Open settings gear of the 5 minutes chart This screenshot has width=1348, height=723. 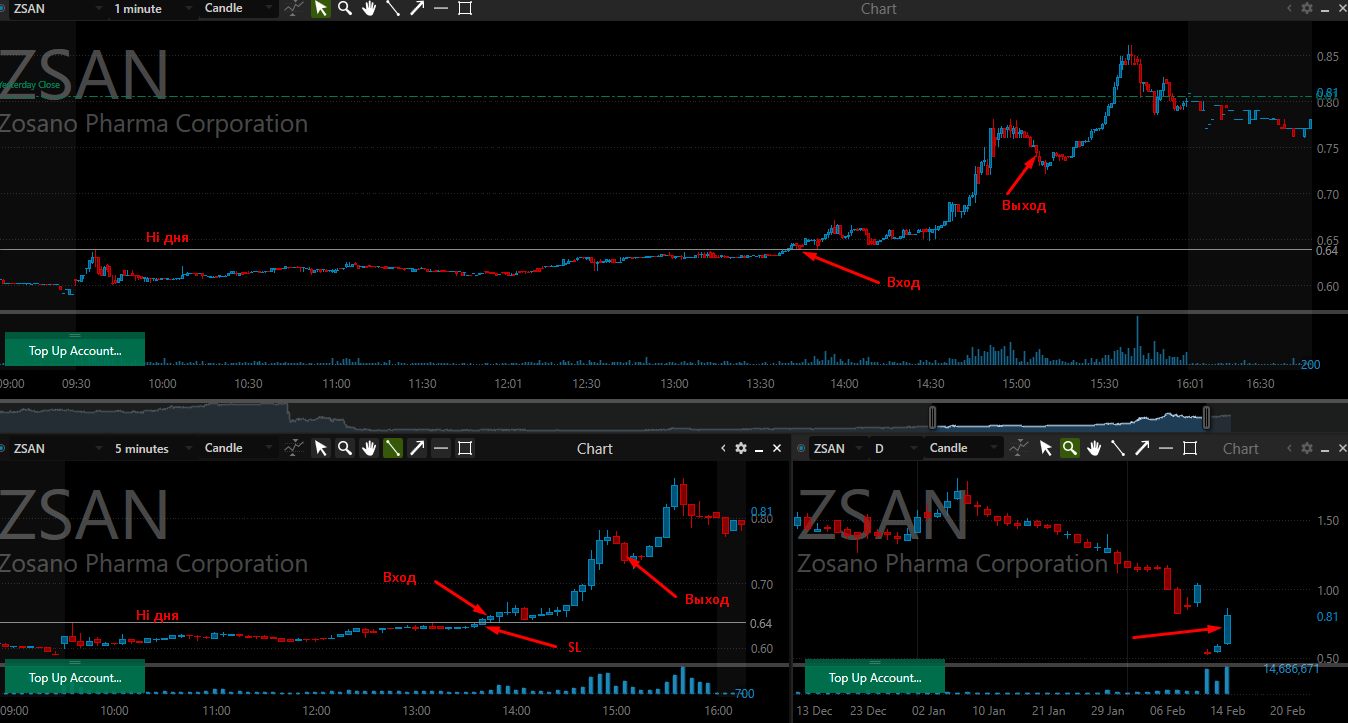click(741, 448)
